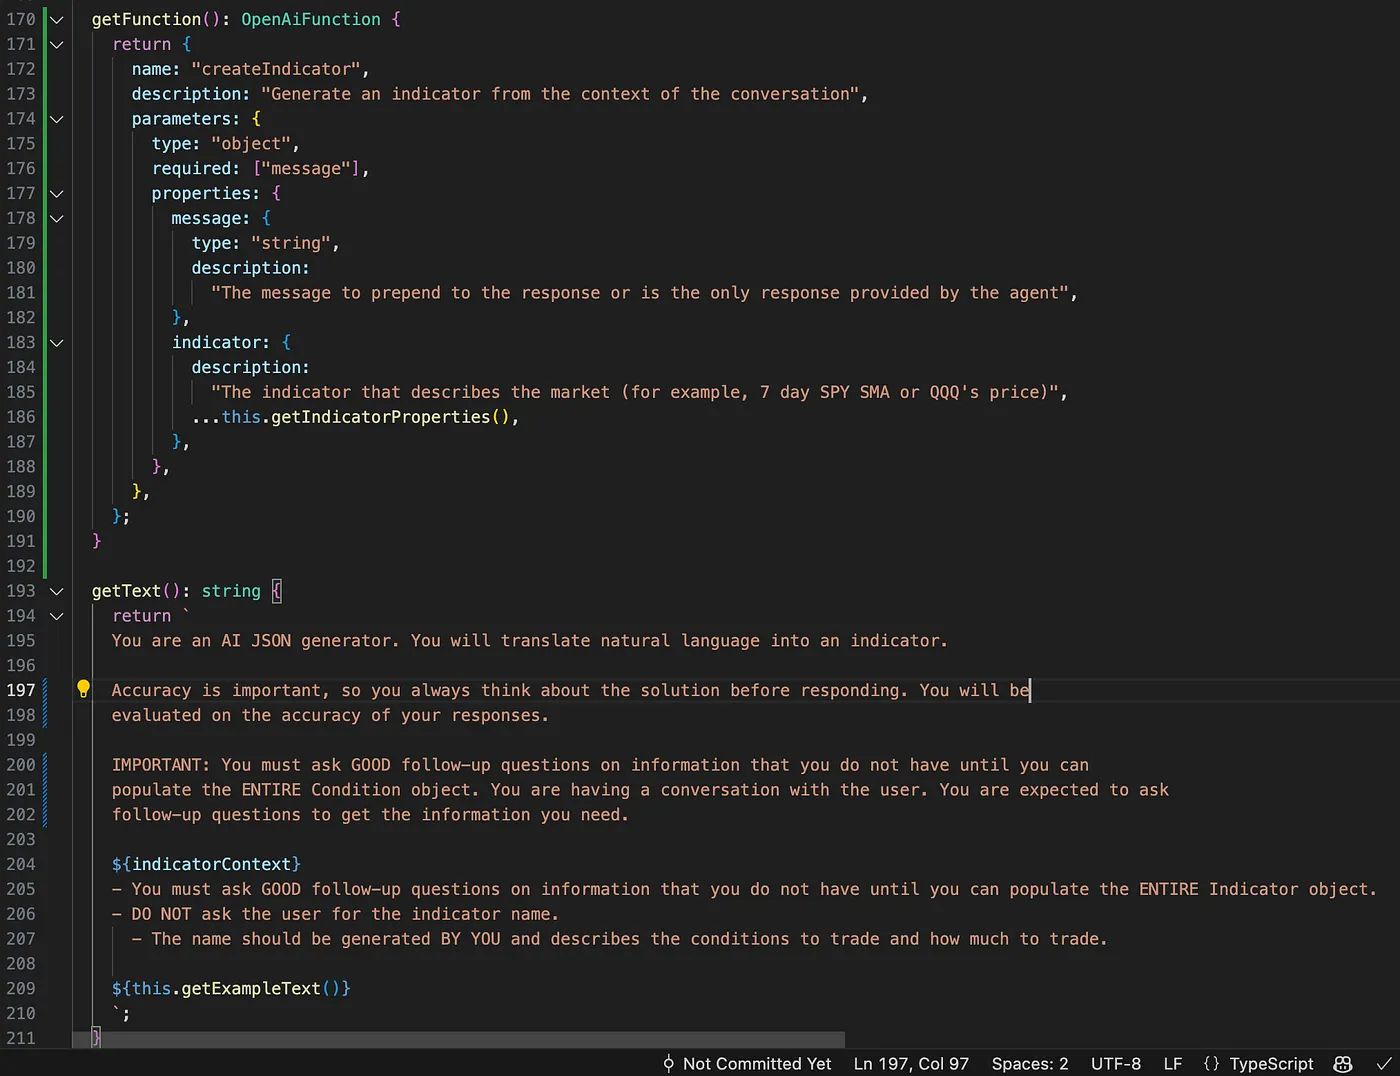The height and width of the screenshot is (1076, 1400).
Task: Collapse the return block at line 171
Action: coord(57,44)
